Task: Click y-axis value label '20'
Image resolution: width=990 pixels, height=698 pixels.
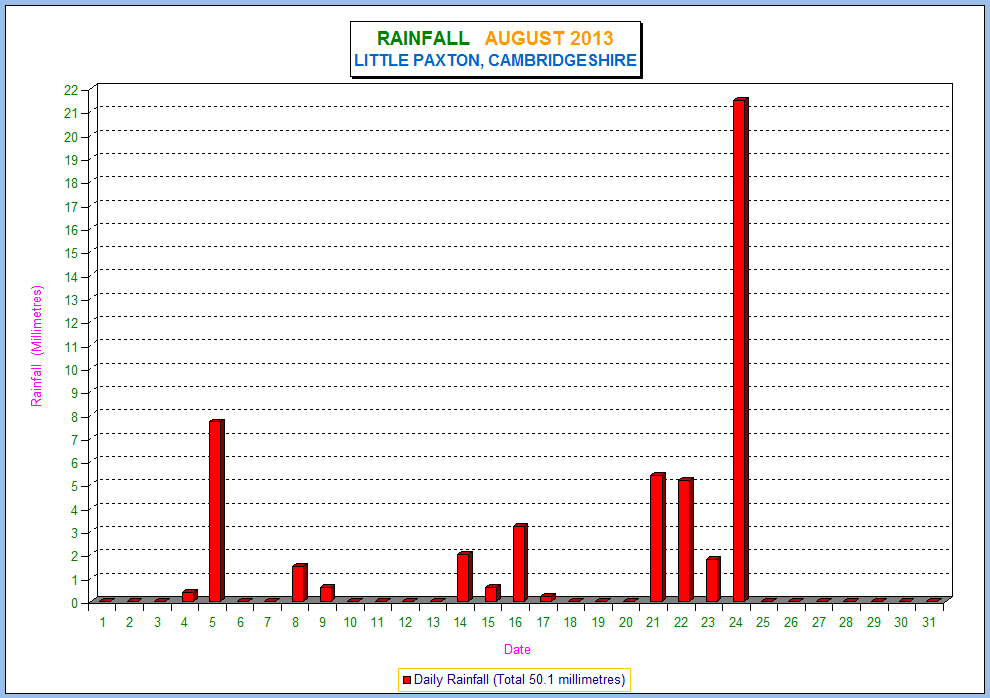Action: coord(71,137)
